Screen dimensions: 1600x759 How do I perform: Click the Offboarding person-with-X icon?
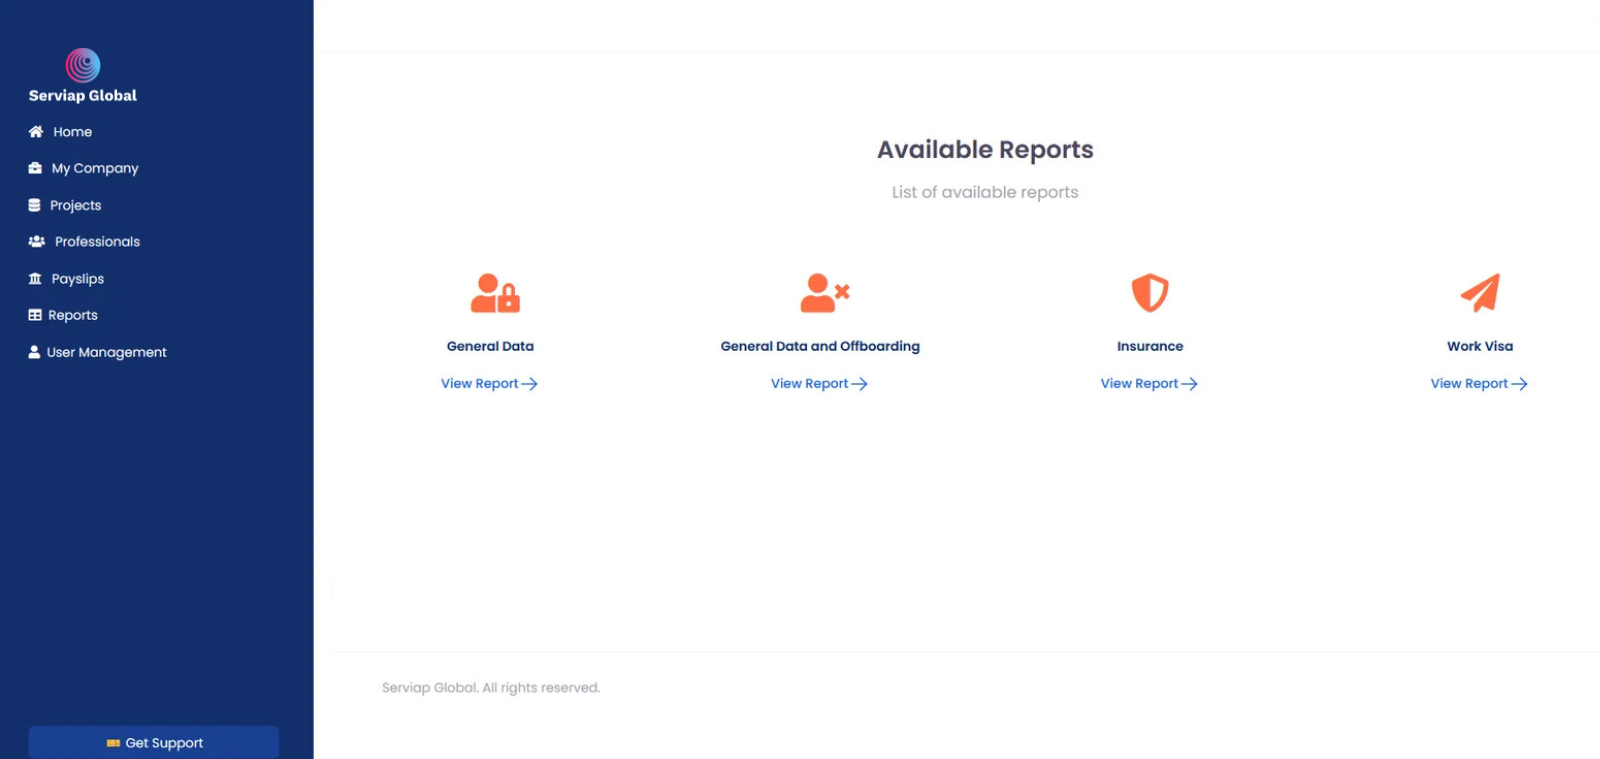tap(824, 293)
